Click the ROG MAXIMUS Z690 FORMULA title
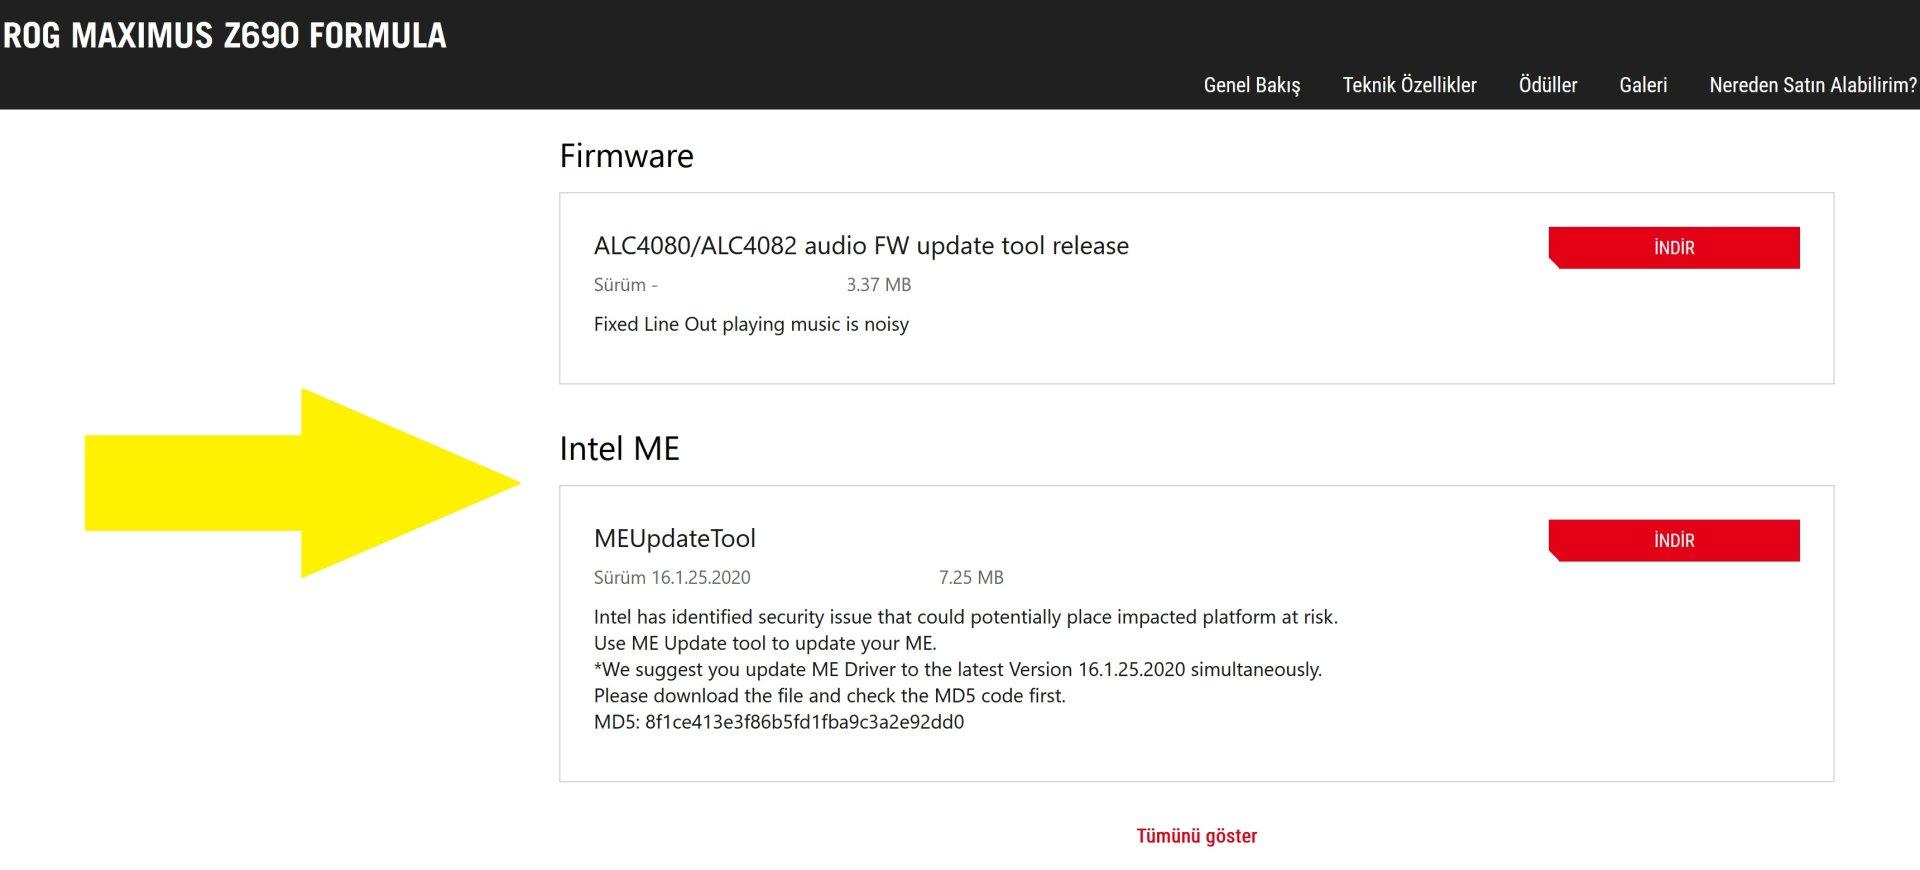 point(225,36)
